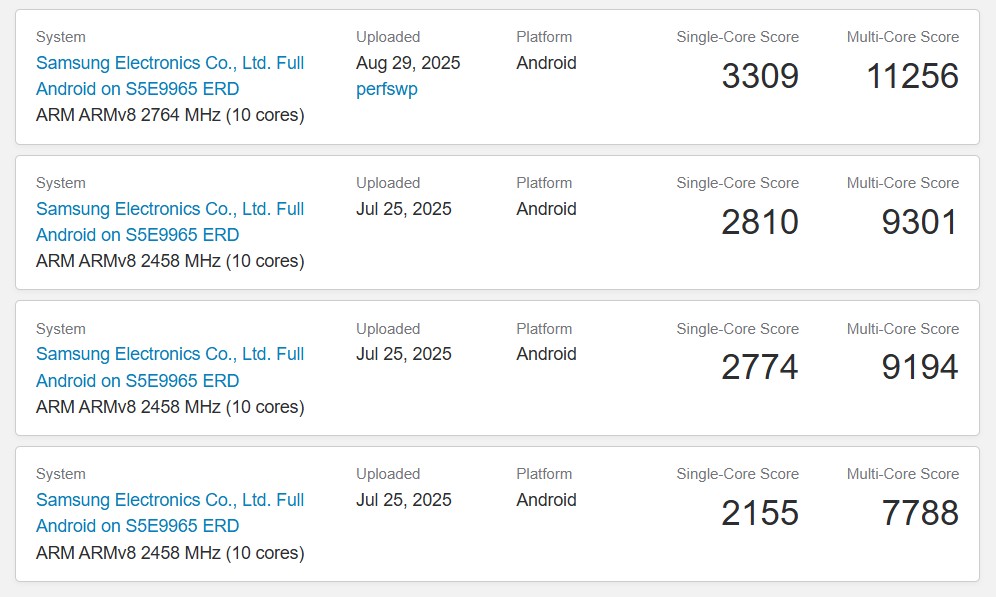Open the Samsung system link beside score 3309
The width and height of the screenshot is (996, 597).
point(170,76)
